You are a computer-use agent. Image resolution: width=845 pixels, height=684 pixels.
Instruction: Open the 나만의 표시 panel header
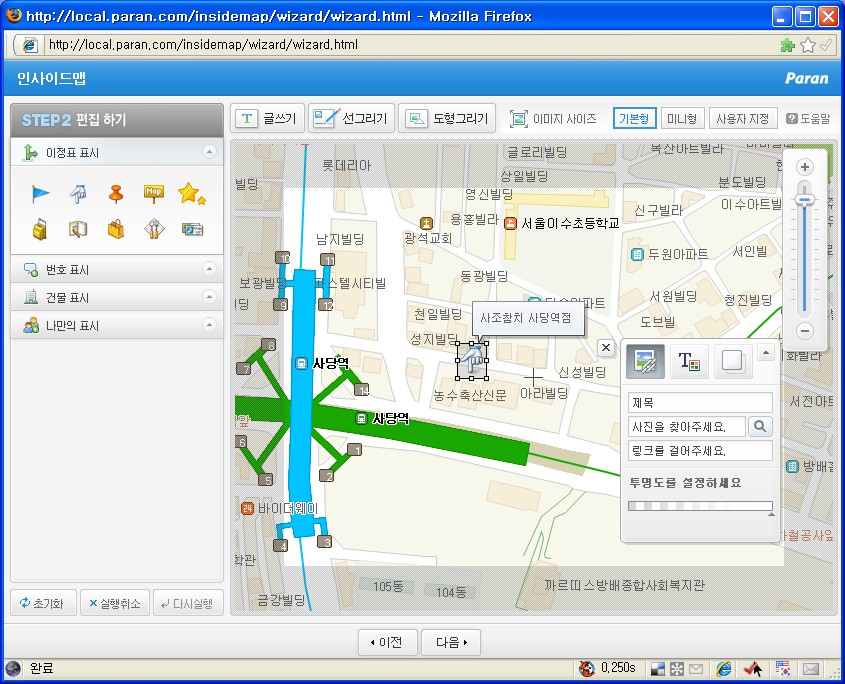tap(117, 325)
